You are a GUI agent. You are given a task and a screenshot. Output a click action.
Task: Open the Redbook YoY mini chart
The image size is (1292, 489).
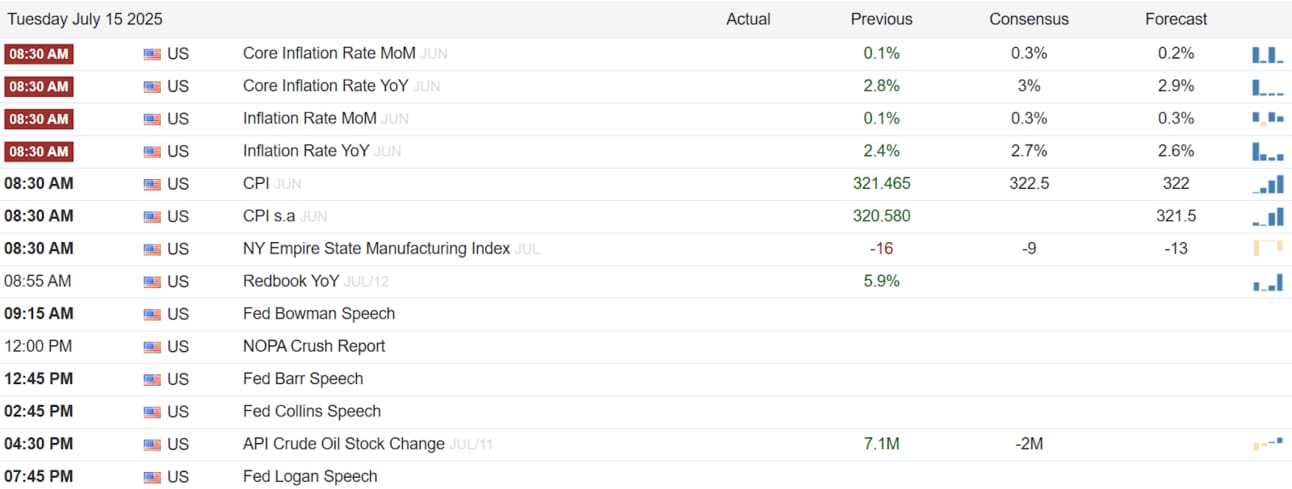point(1267,282)
